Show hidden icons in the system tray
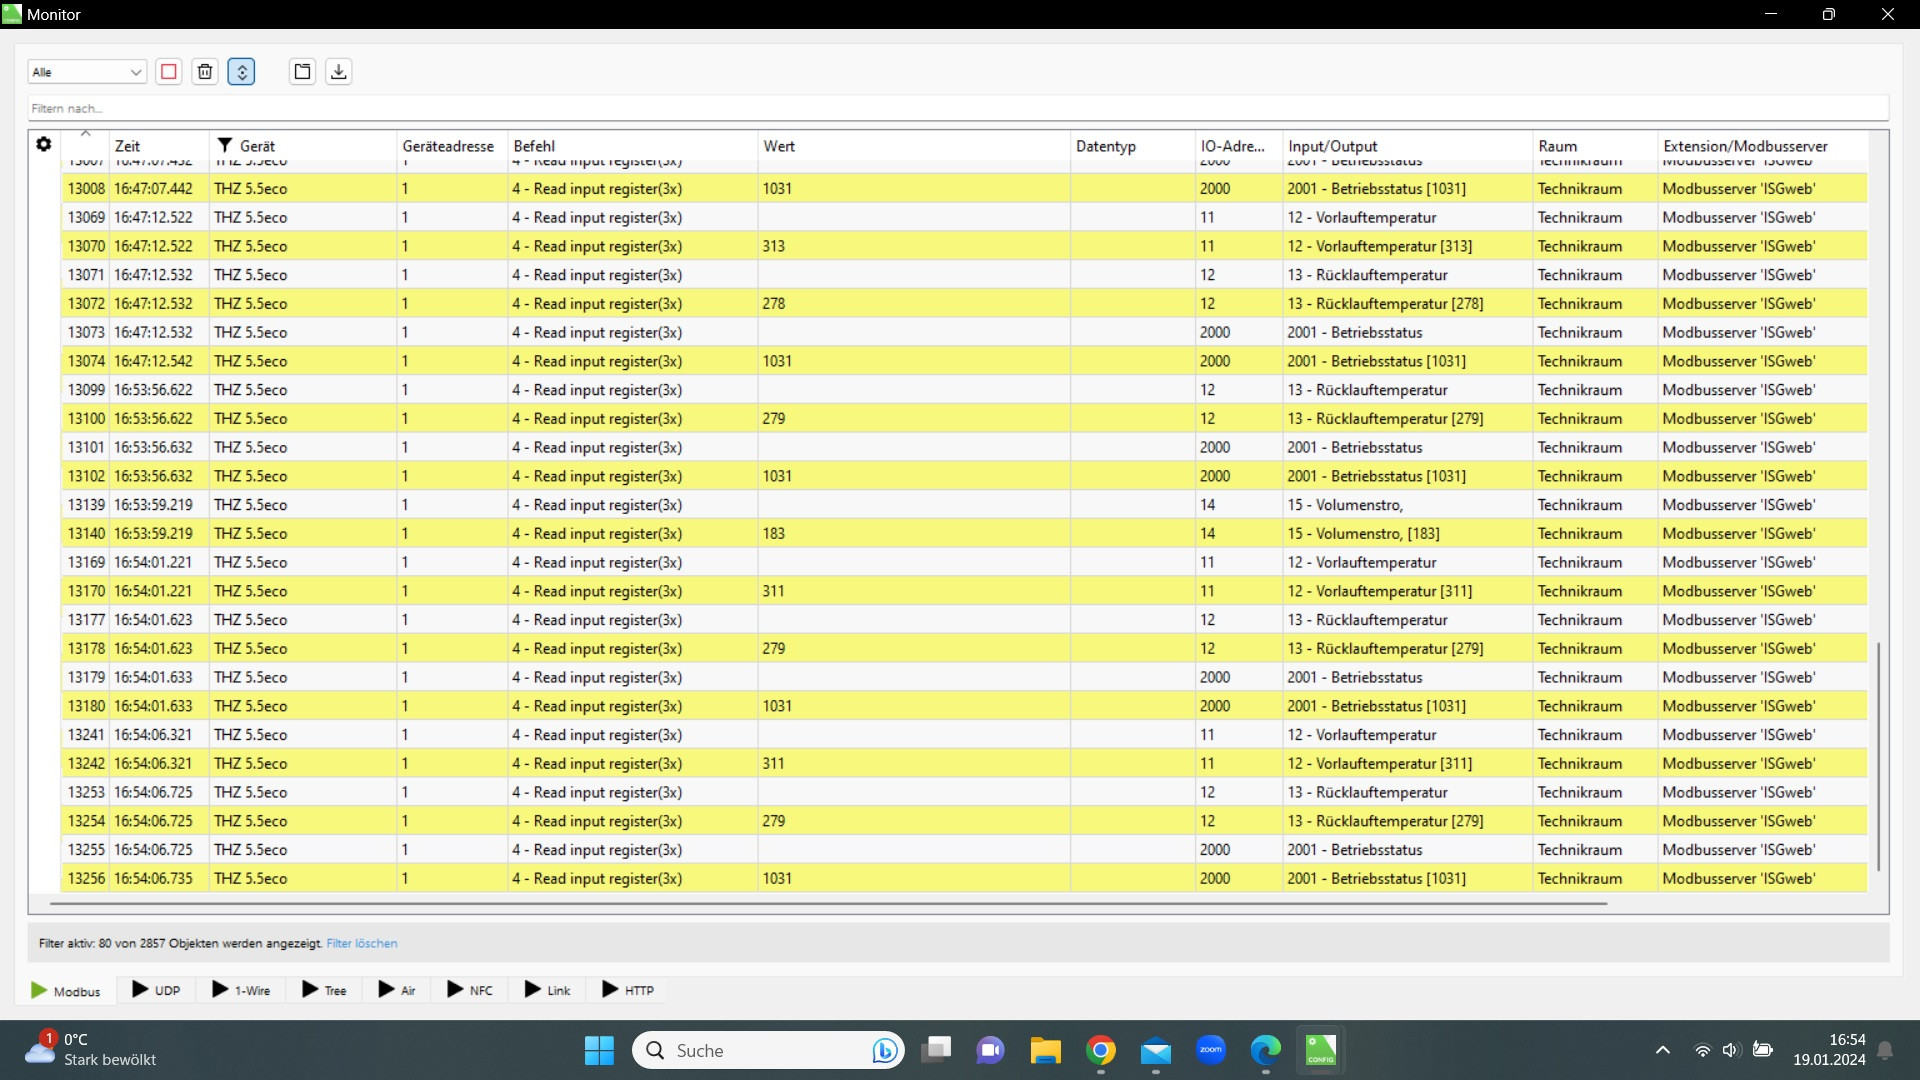 tap(1662, 1050)
